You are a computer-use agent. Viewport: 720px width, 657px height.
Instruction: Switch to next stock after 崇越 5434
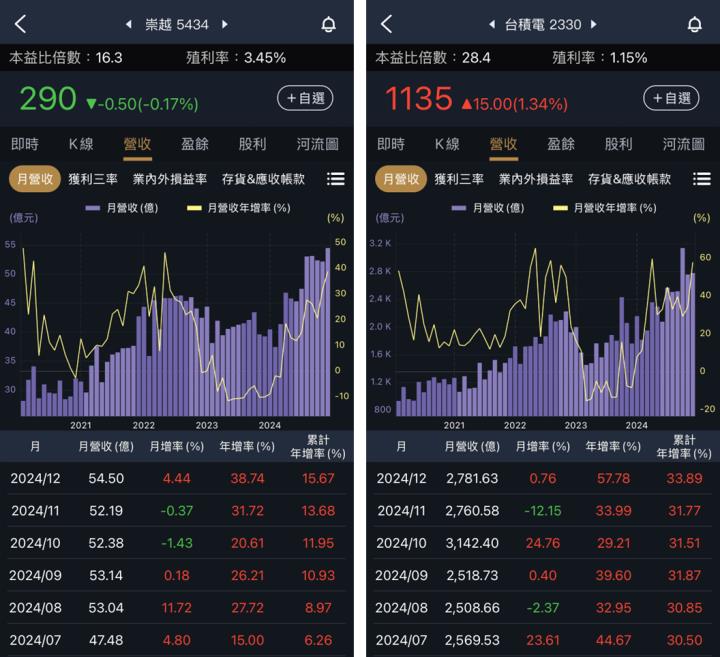pos(225,24)
